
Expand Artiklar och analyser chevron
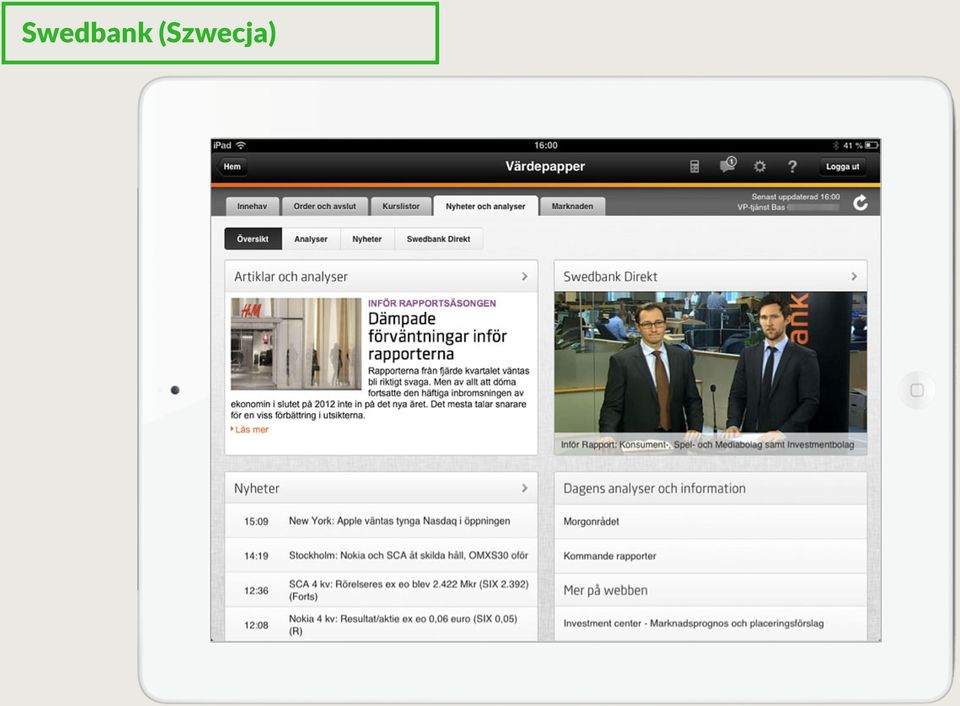click(x=525, y=277)
